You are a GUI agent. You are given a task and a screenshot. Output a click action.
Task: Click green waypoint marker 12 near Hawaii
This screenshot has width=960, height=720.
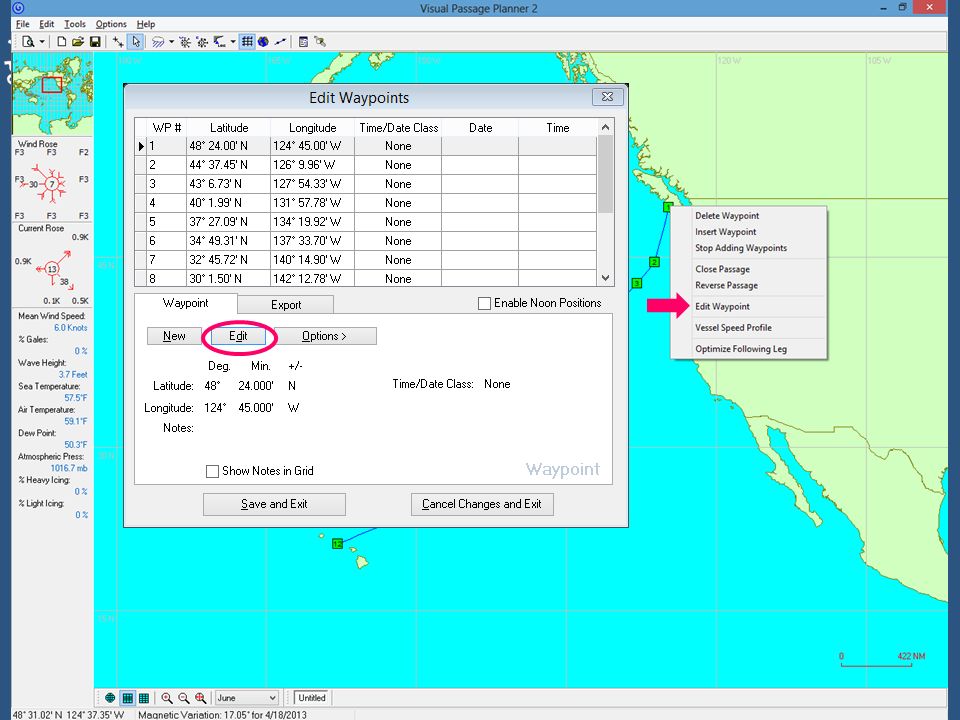[337, 544]
